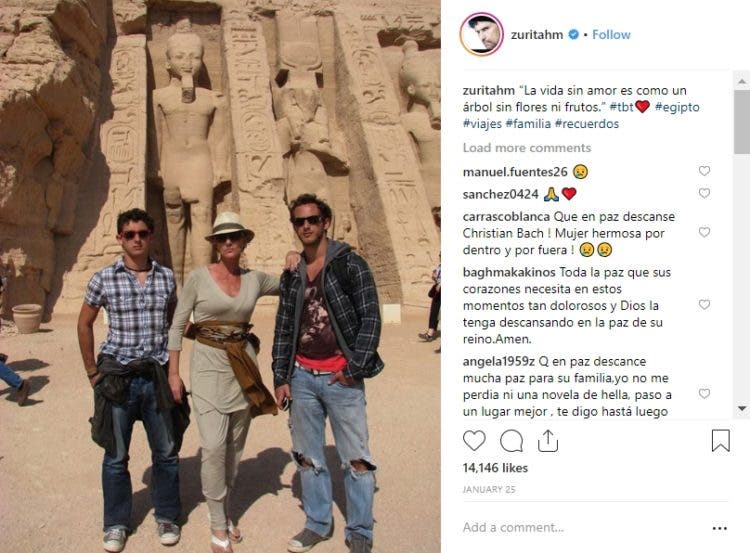The width and height of the screenshot is (750, 553).
Task: Like angela1959z's comment
Action: click(704, 393)
